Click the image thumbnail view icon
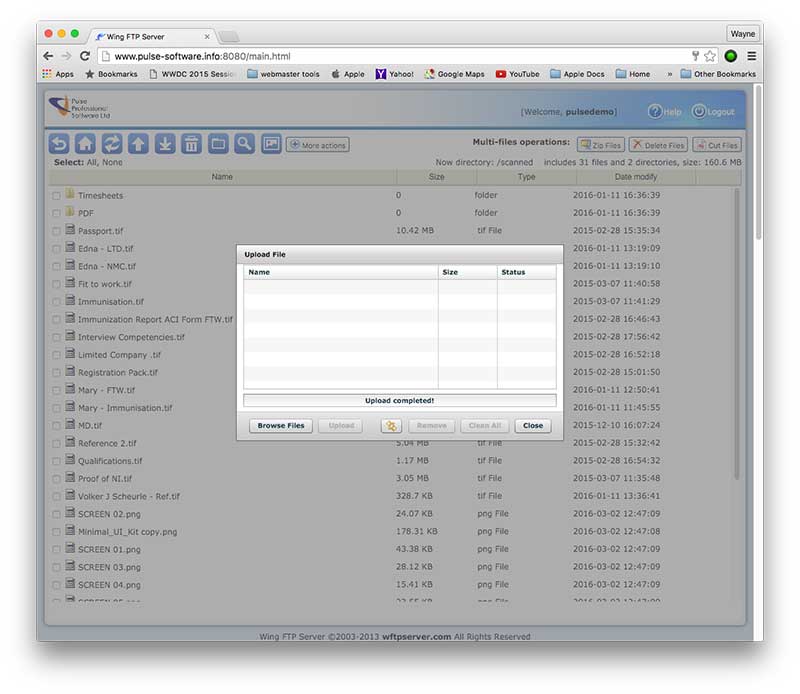 coord(271,144)
